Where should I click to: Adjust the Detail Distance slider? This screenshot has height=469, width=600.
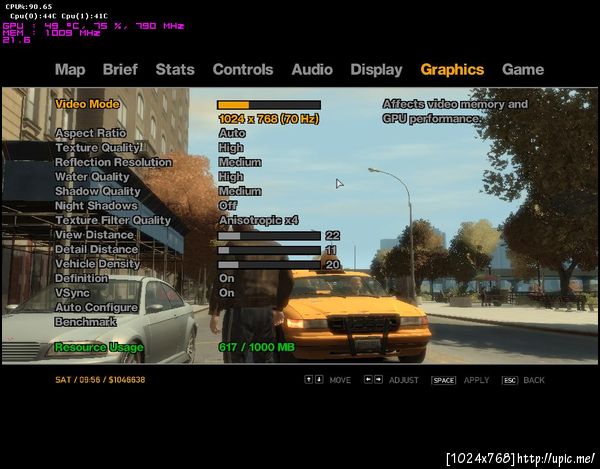pyautogui.click(x=269, y=250)
